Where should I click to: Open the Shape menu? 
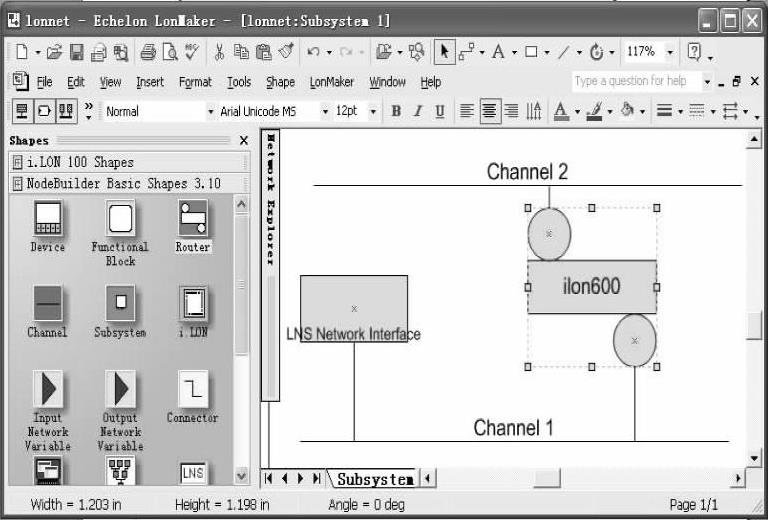click(x=280, y=82)
